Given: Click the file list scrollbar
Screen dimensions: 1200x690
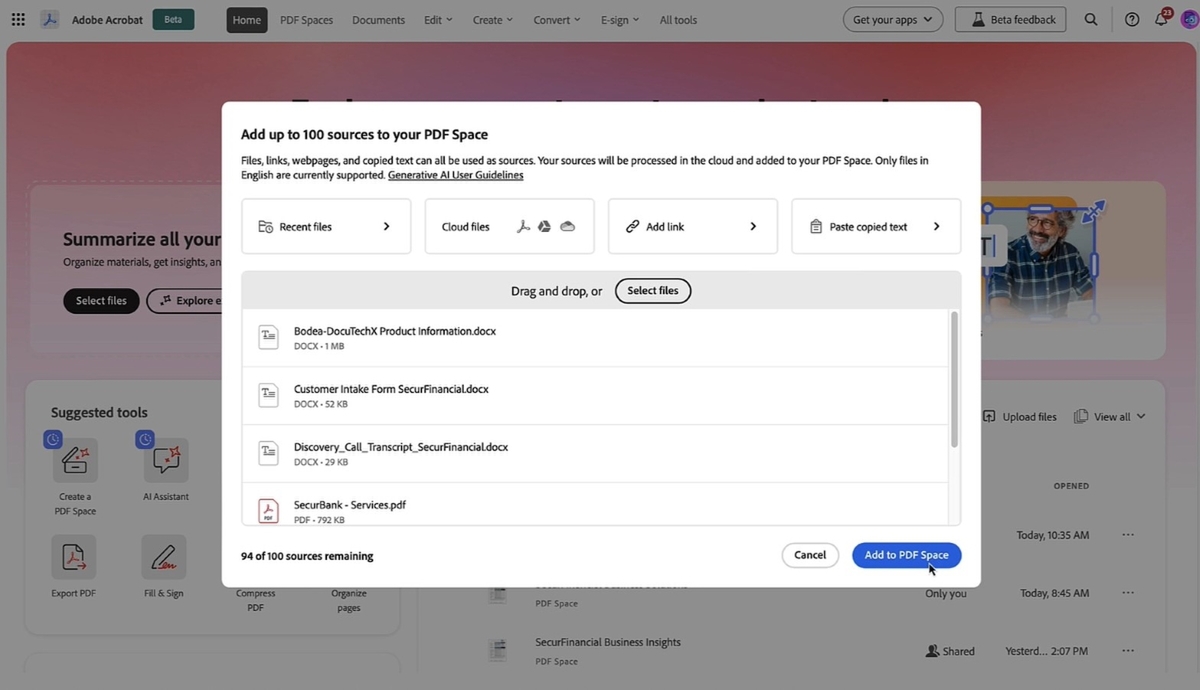Looking at the screenshot, I should [x=954, y=380].
